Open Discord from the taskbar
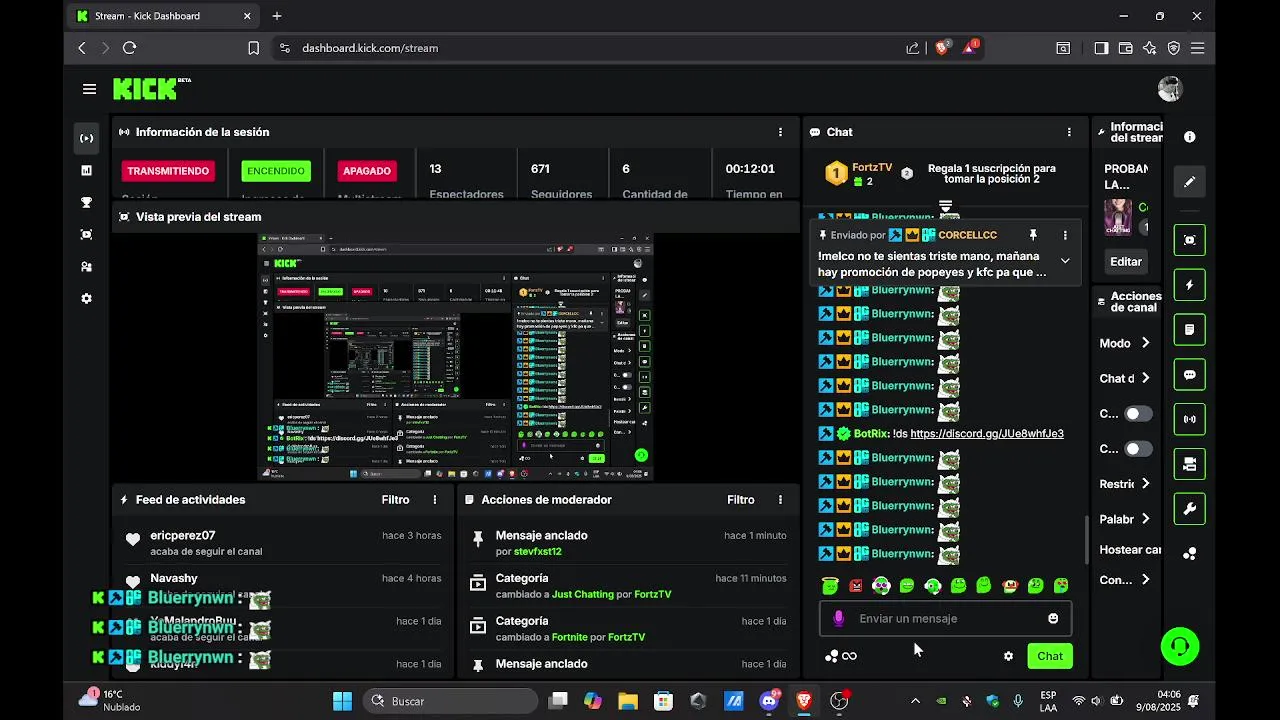Image resolution: width=1280 pixels, height=720 pixels. pyautogui.click(x=769, y=701)
